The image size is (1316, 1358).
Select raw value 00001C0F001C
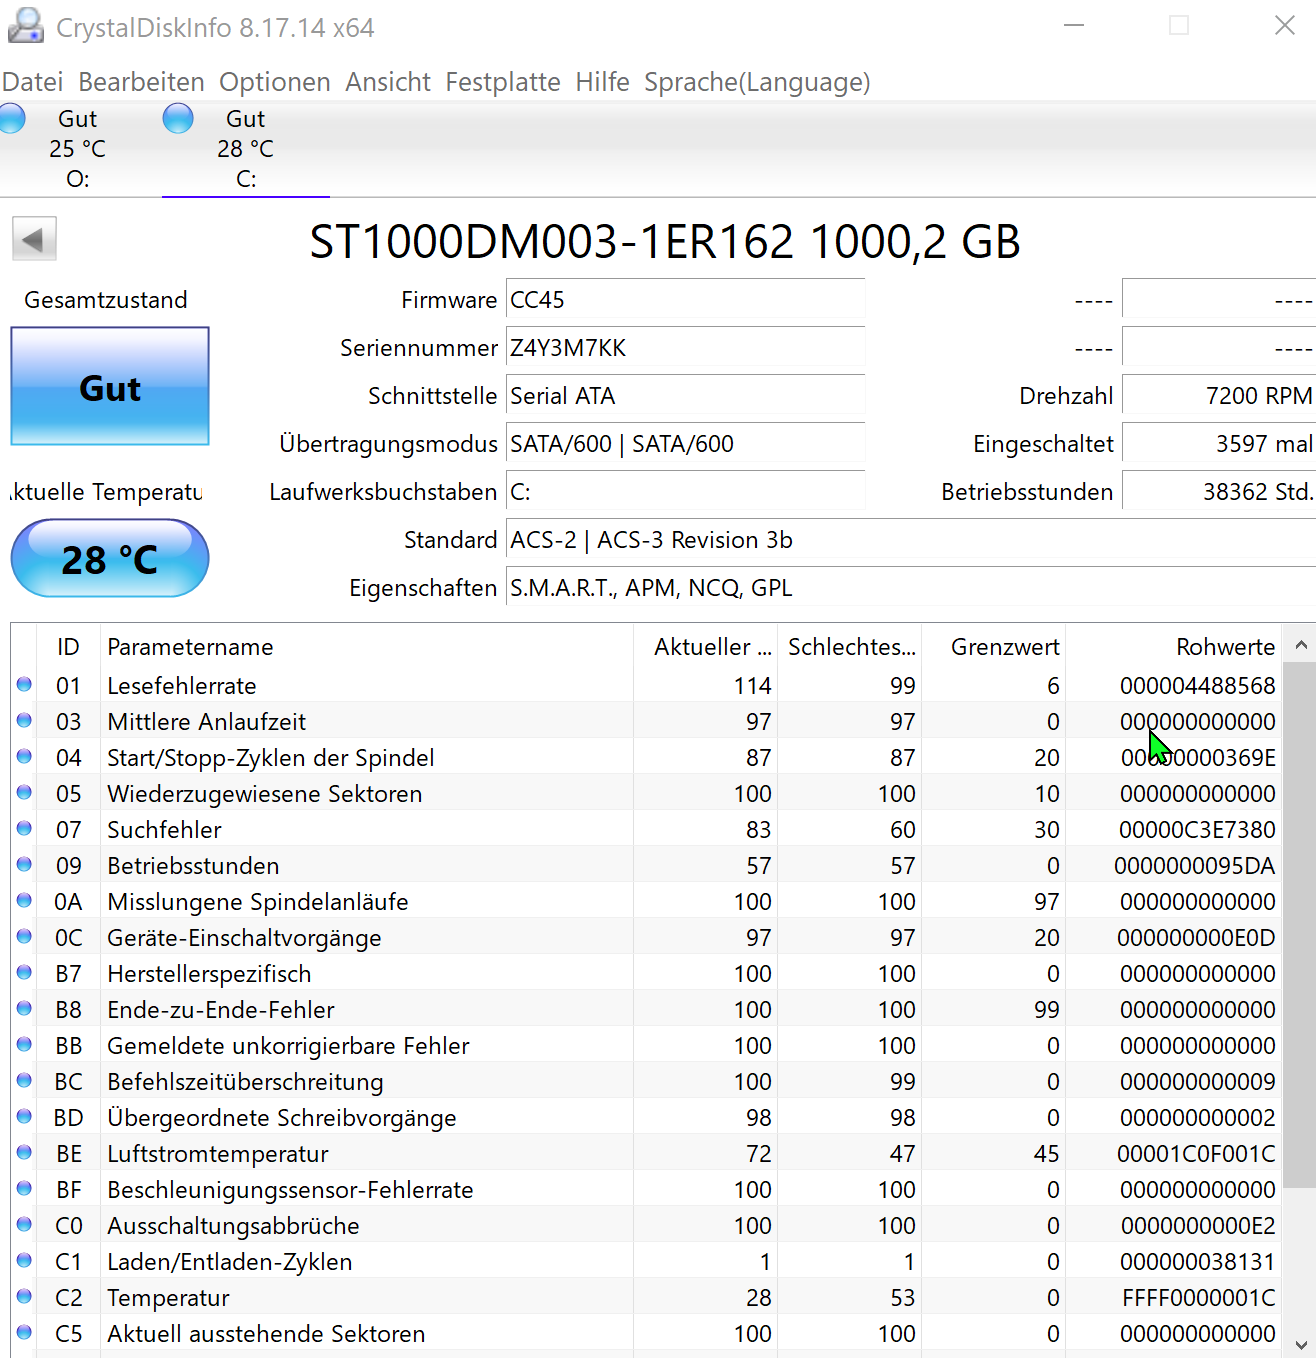[x=1196, y=1154]
